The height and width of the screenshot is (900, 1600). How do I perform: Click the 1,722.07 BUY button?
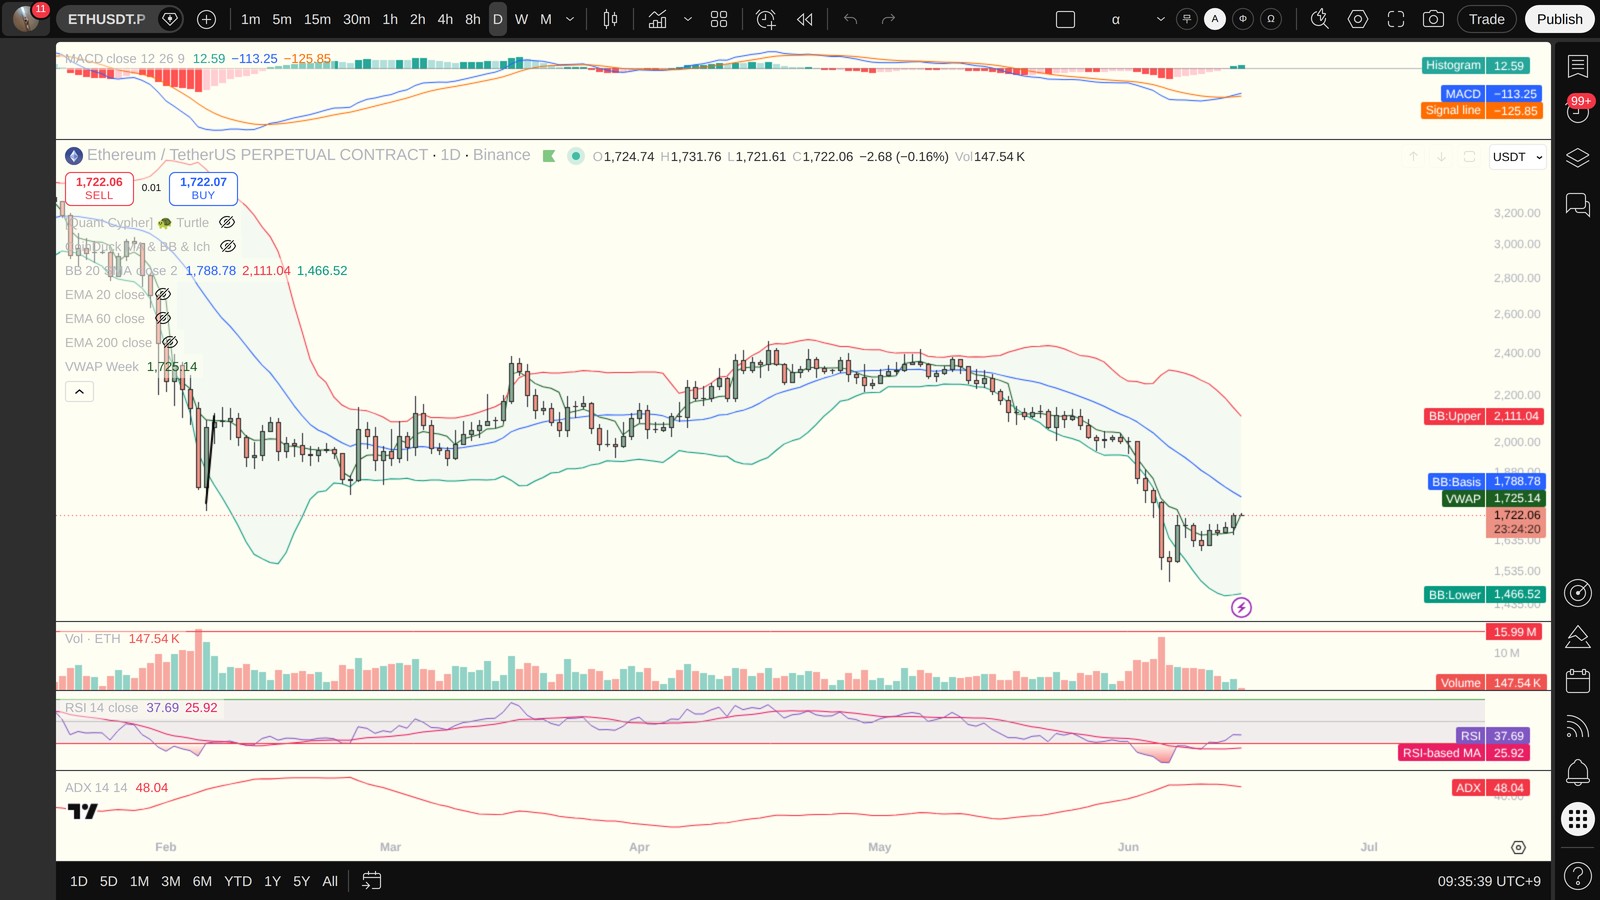(x=203, y=188)
